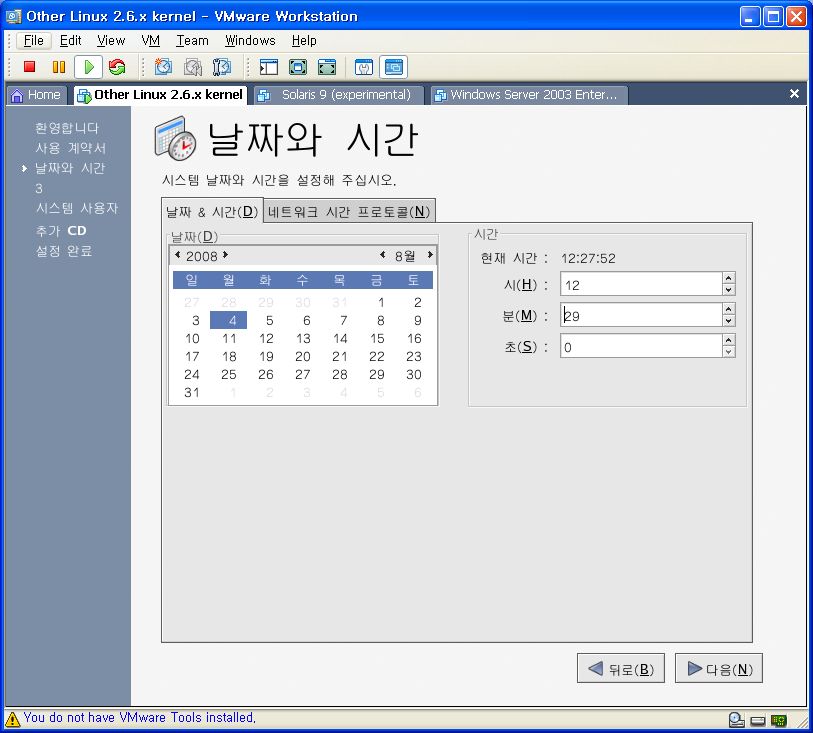Click the minute (분) input field

click(x=640, y=316)
